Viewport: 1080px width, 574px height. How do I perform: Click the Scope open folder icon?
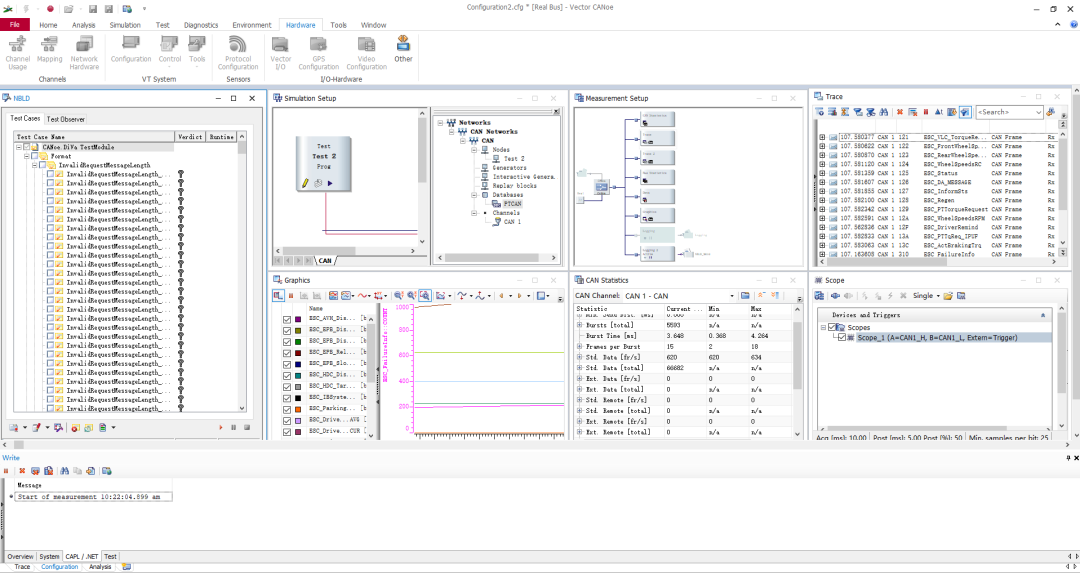pyautogui.click(x=948, y=296)
